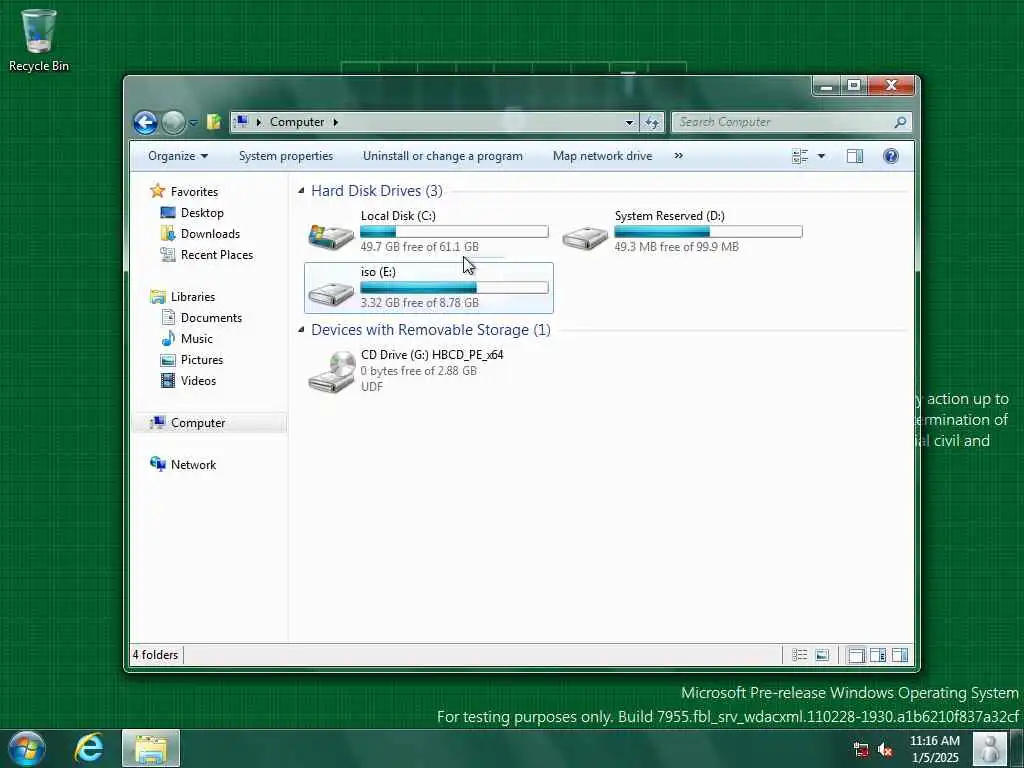Click the user picture taskbar icon
This screenshot has height=768, width=1024.
(989, 748)
